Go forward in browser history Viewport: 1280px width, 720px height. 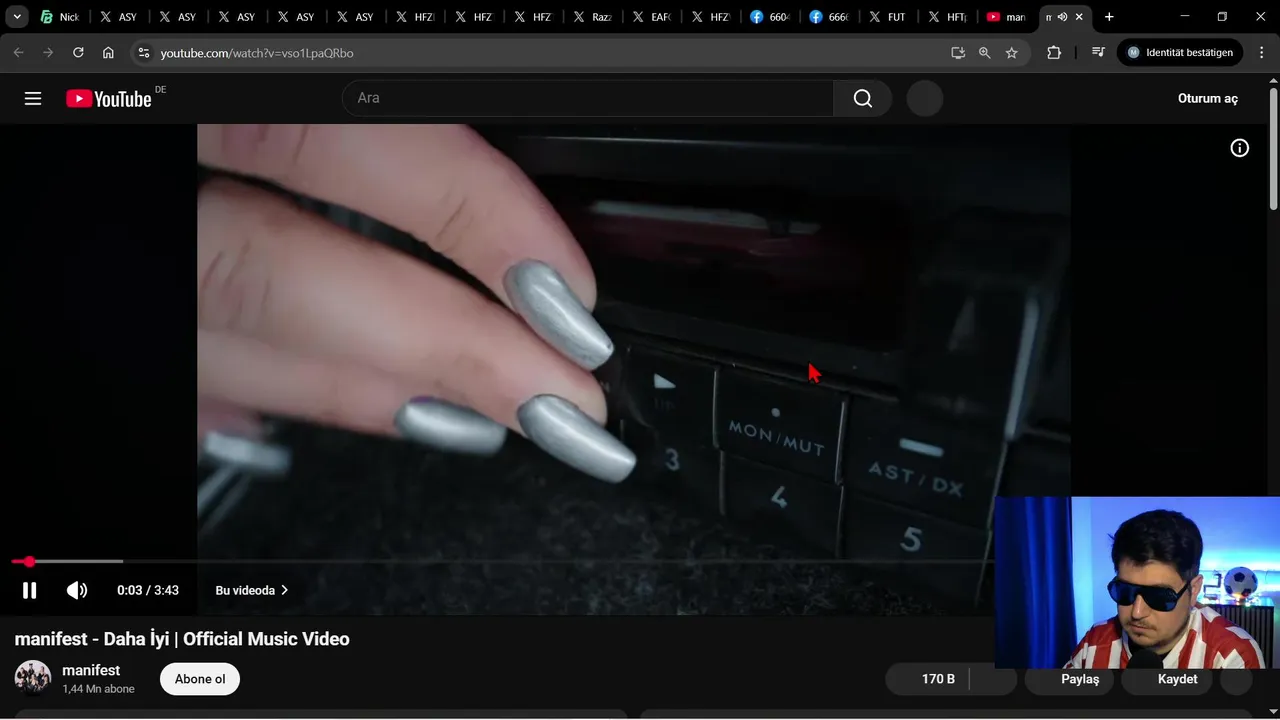tap(48, 53)
